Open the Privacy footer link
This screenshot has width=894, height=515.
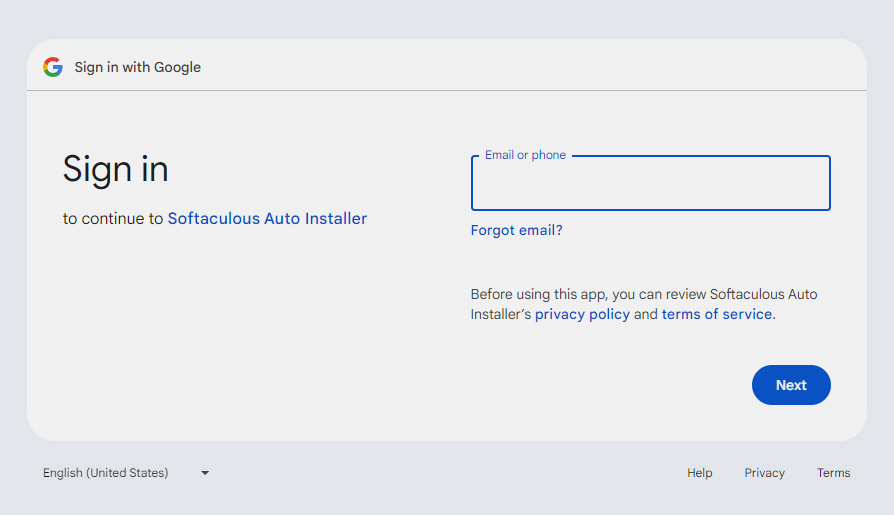(x=765, y=473)
